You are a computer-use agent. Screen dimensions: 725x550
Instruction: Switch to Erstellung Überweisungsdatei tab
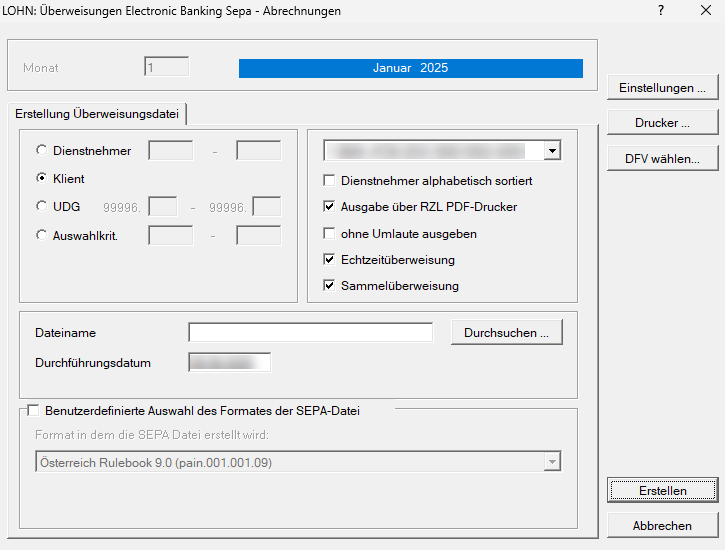(97, 114)
